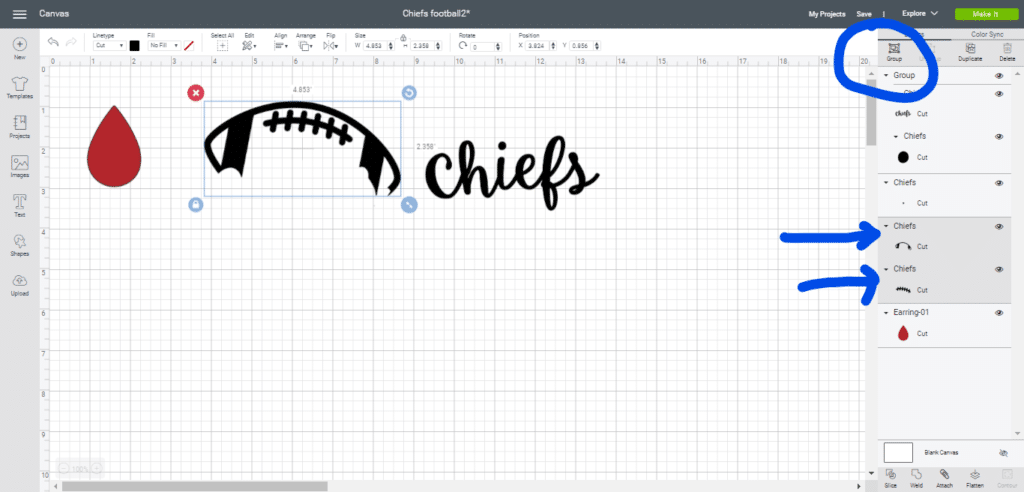Redo the last undone action
Viewport: 1024px width, 492px height.
tap(71, 42)
